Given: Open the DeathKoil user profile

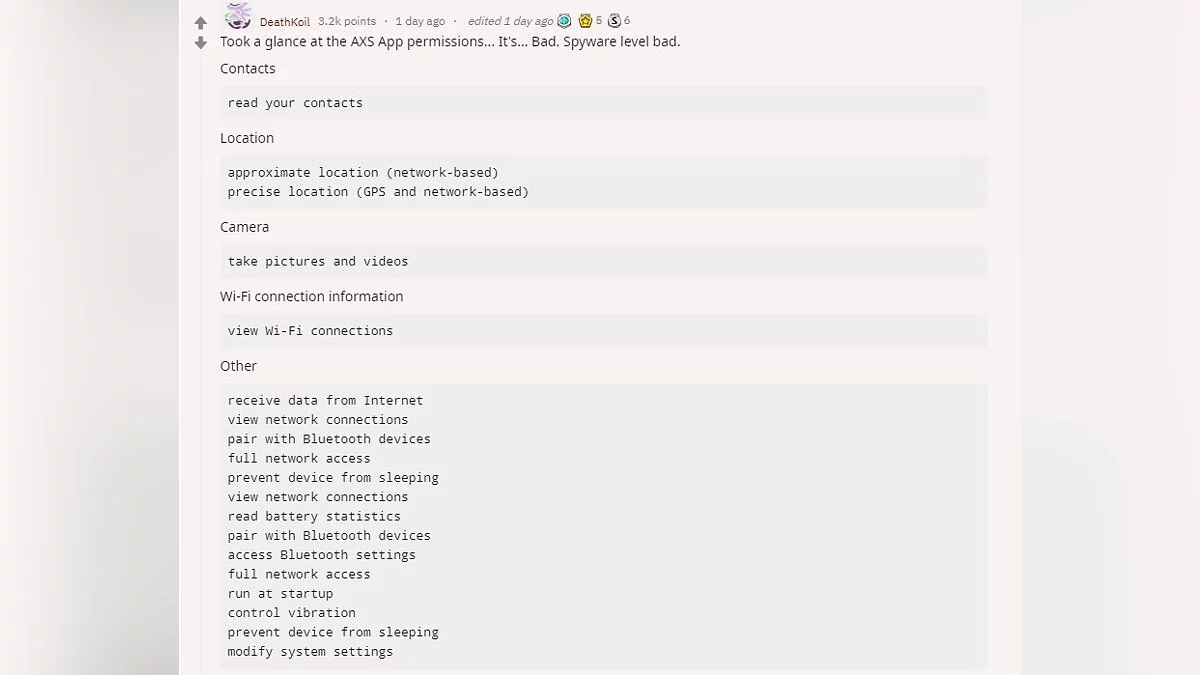Looking at the screenshot, I should (284, 21).
